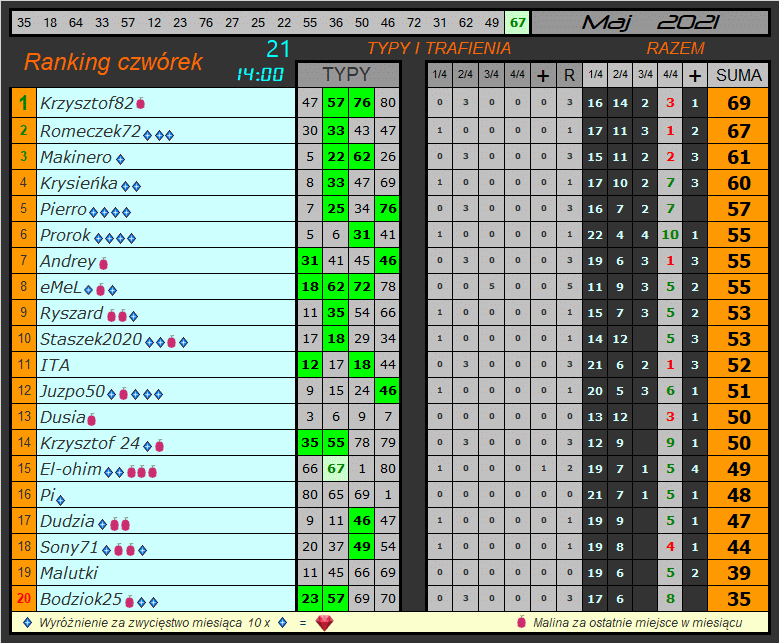Click number 49 in the top number row
Image resolution: width=779 pixels, height=643 pixels.
[x=492, y=22]
